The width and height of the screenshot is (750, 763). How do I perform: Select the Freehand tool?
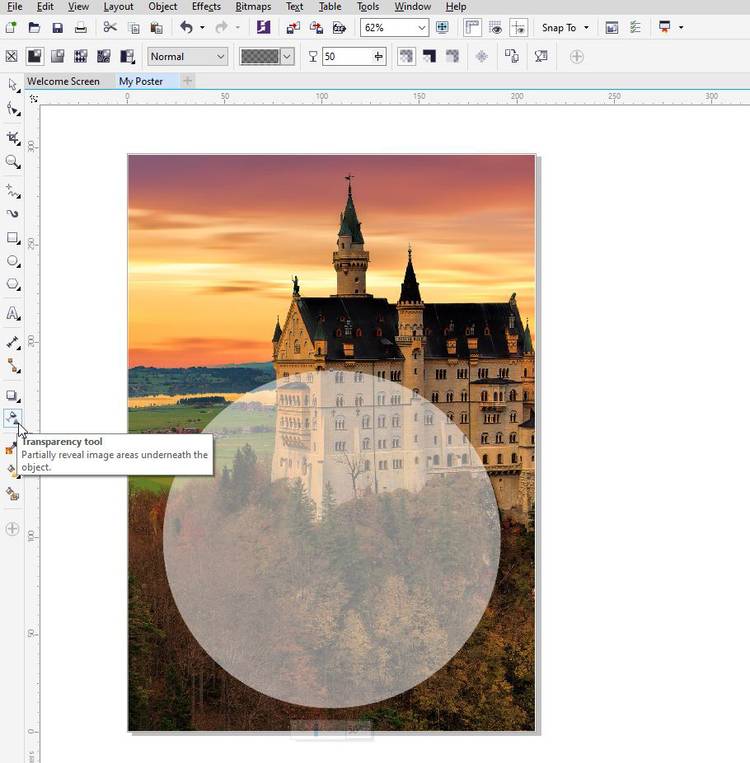[13, 191]
